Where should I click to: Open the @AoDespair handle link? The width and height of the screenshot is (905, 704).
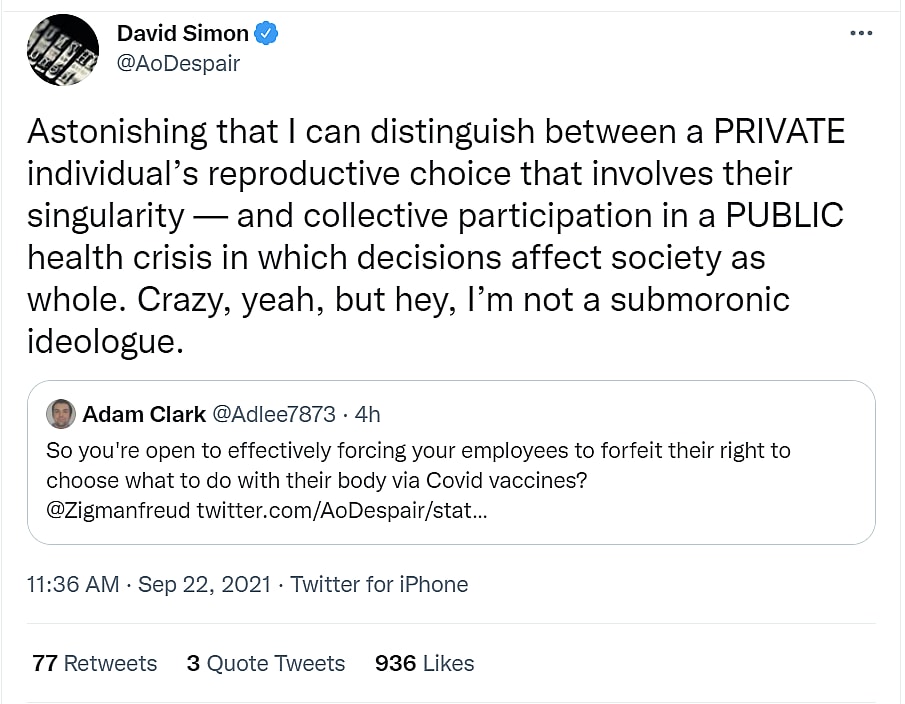point(179,63)
